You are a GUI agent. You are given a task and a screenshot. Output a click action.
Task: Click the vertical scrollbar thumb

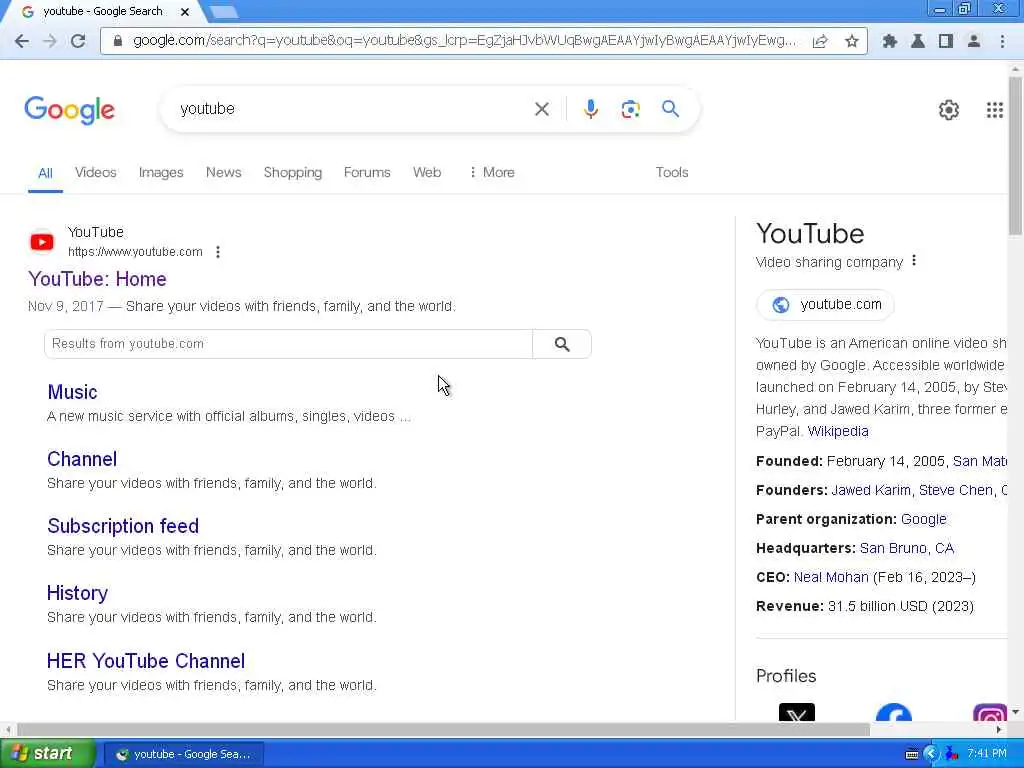click(x=1015, y=155)
